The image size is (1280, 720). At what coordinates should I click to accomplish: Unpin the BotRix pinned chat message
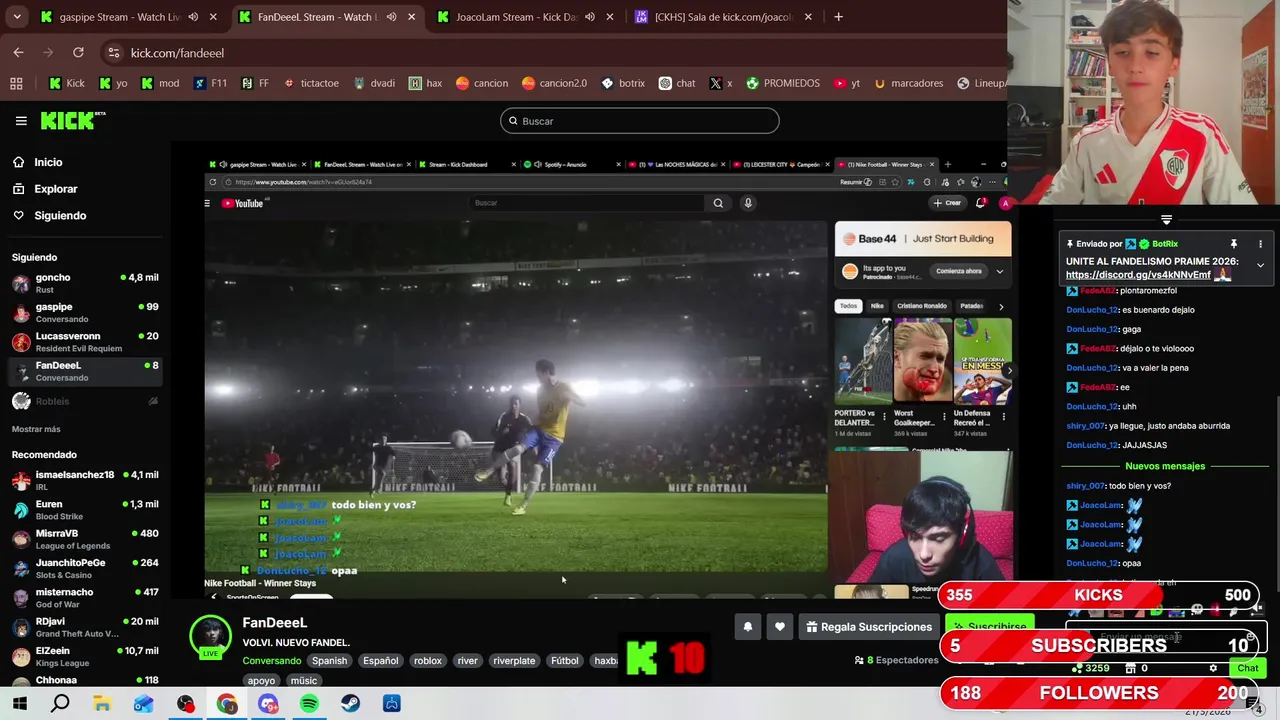coord(1233,244)
